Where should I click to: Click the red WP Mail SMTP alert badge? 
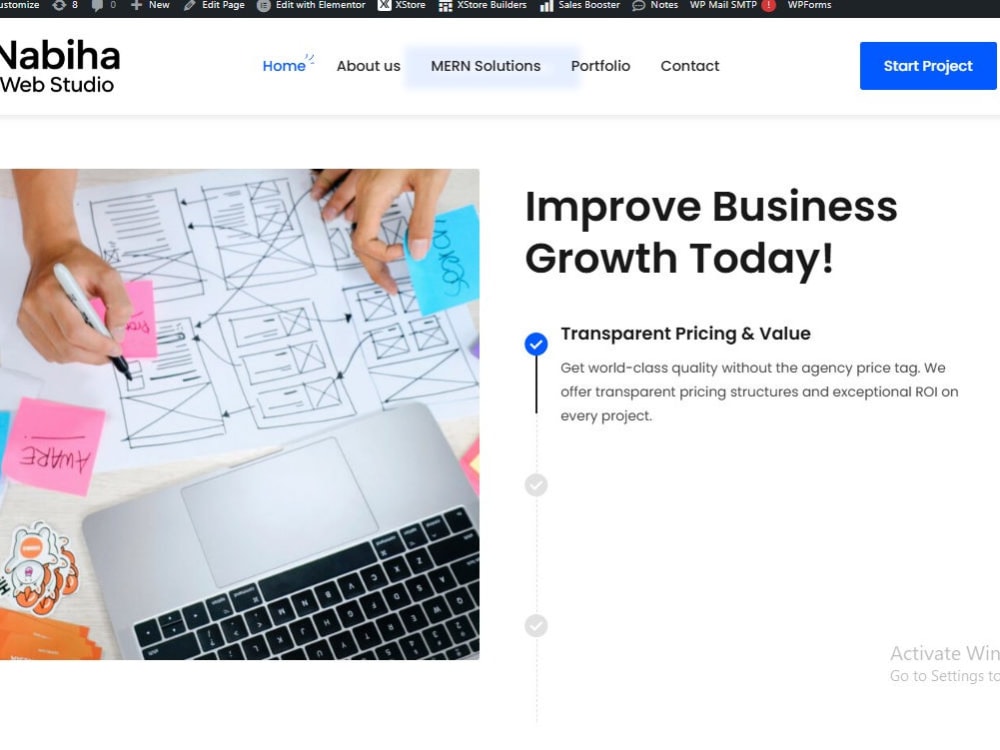[x=768, y=5]
